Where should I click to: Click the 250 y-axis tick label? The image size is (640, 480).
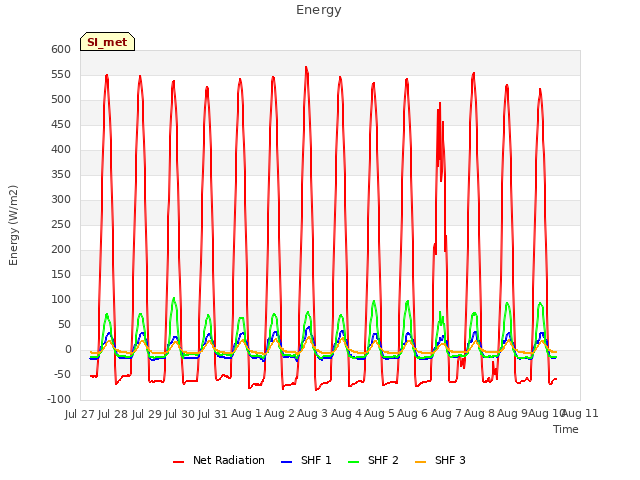pyautogui.click(x=61, y=225)
